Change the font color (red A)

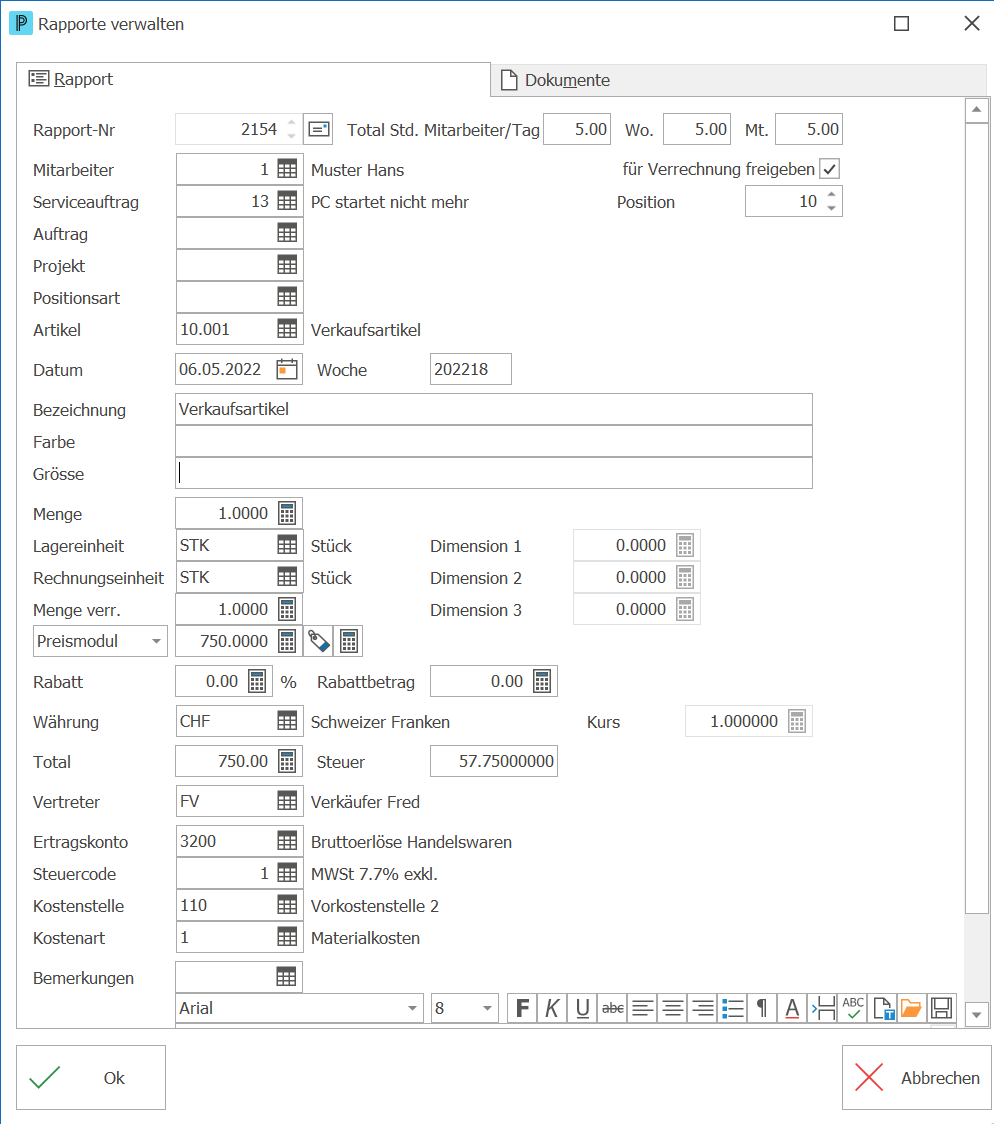coord(793,1009)
